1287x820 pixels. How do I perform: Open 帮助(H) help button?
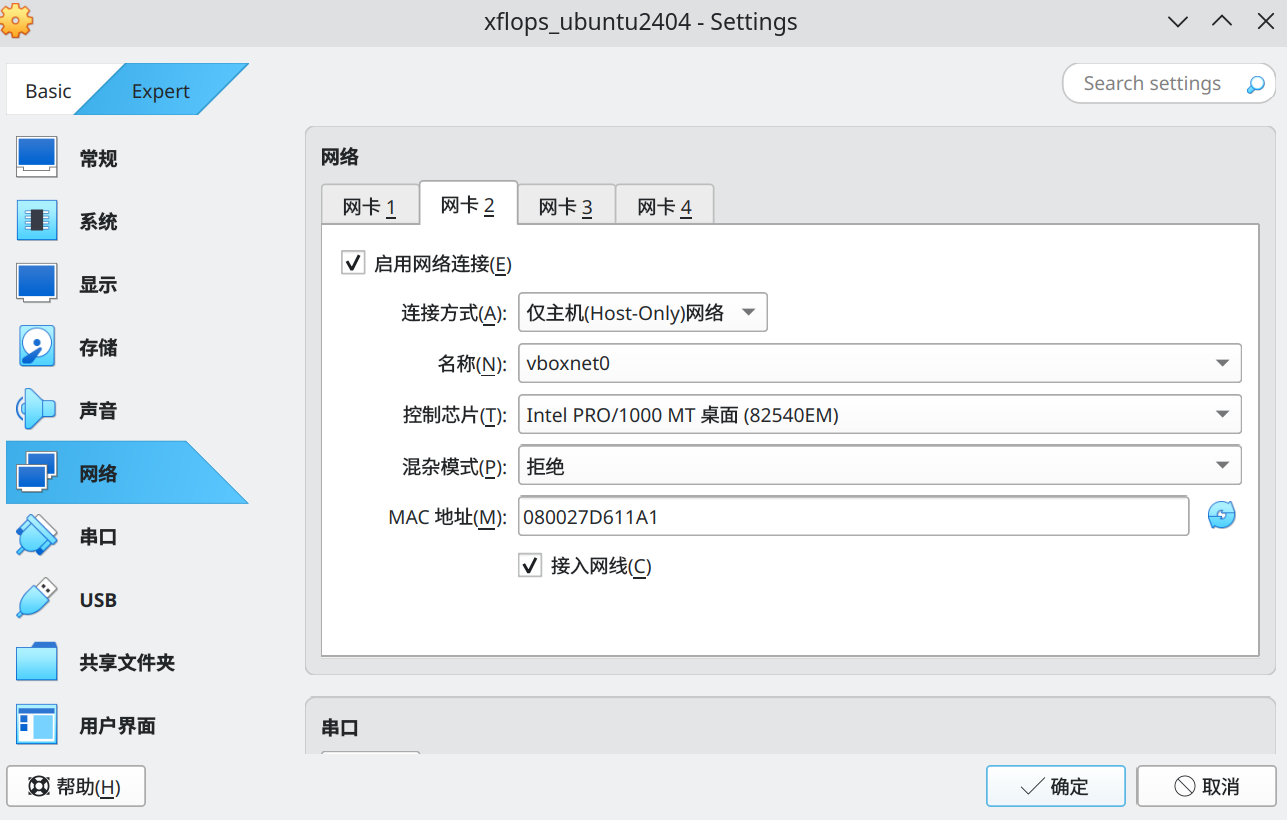click(76, 786)
